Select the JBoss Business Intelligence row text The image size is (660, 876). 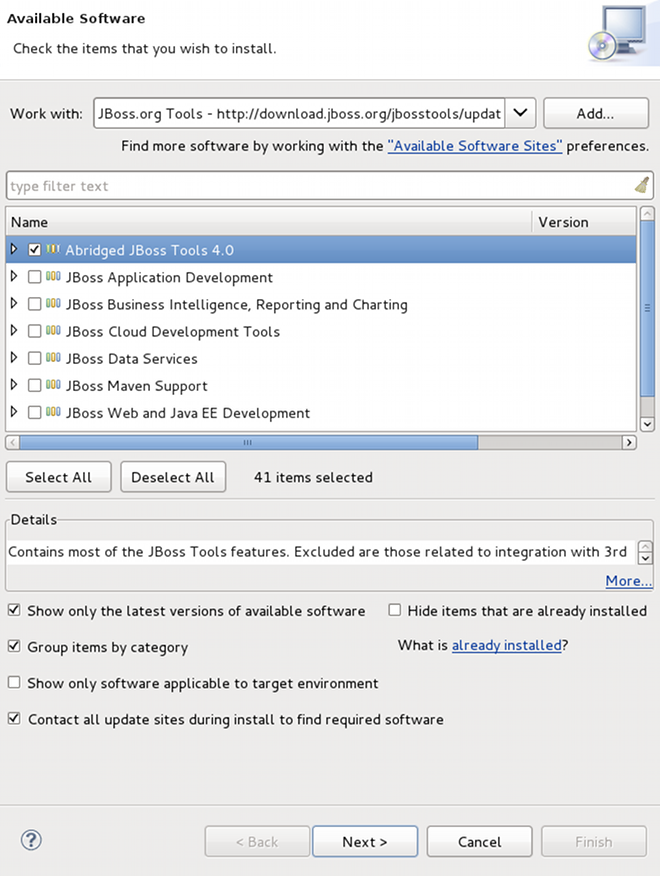(236, 304)
